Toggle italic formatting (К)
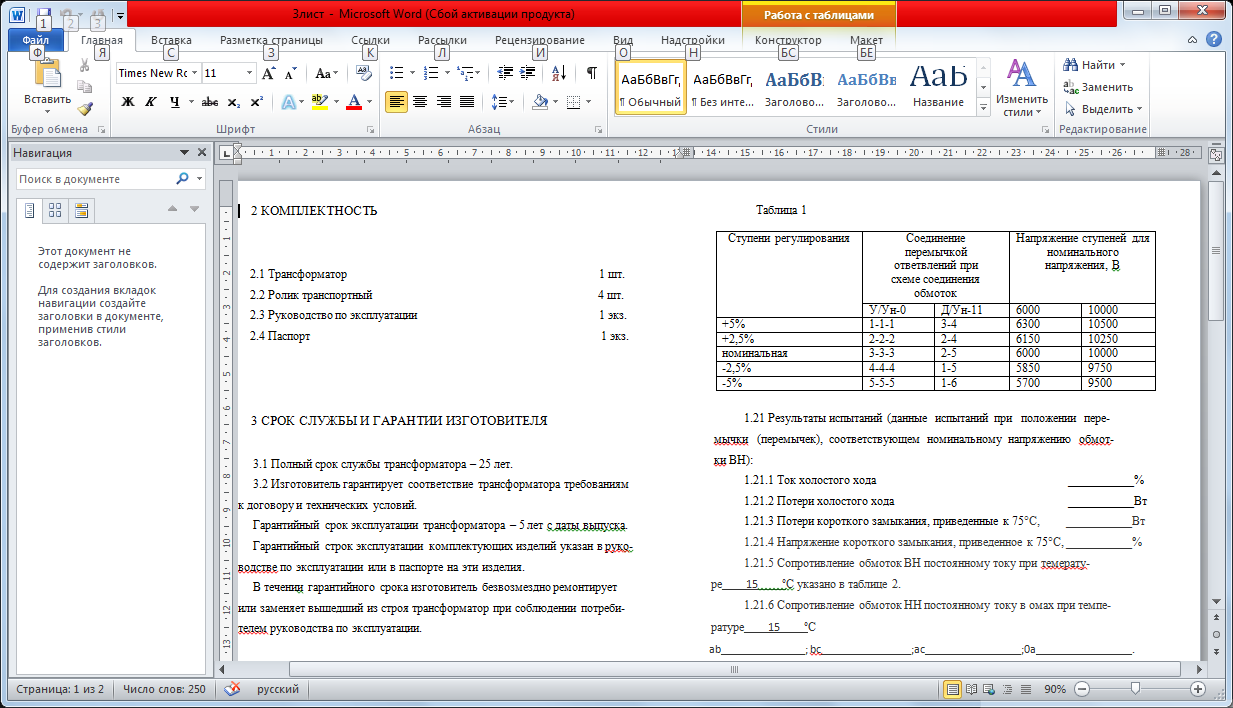1233x708 pixels. pyautogui.click(x=151, y=101)
